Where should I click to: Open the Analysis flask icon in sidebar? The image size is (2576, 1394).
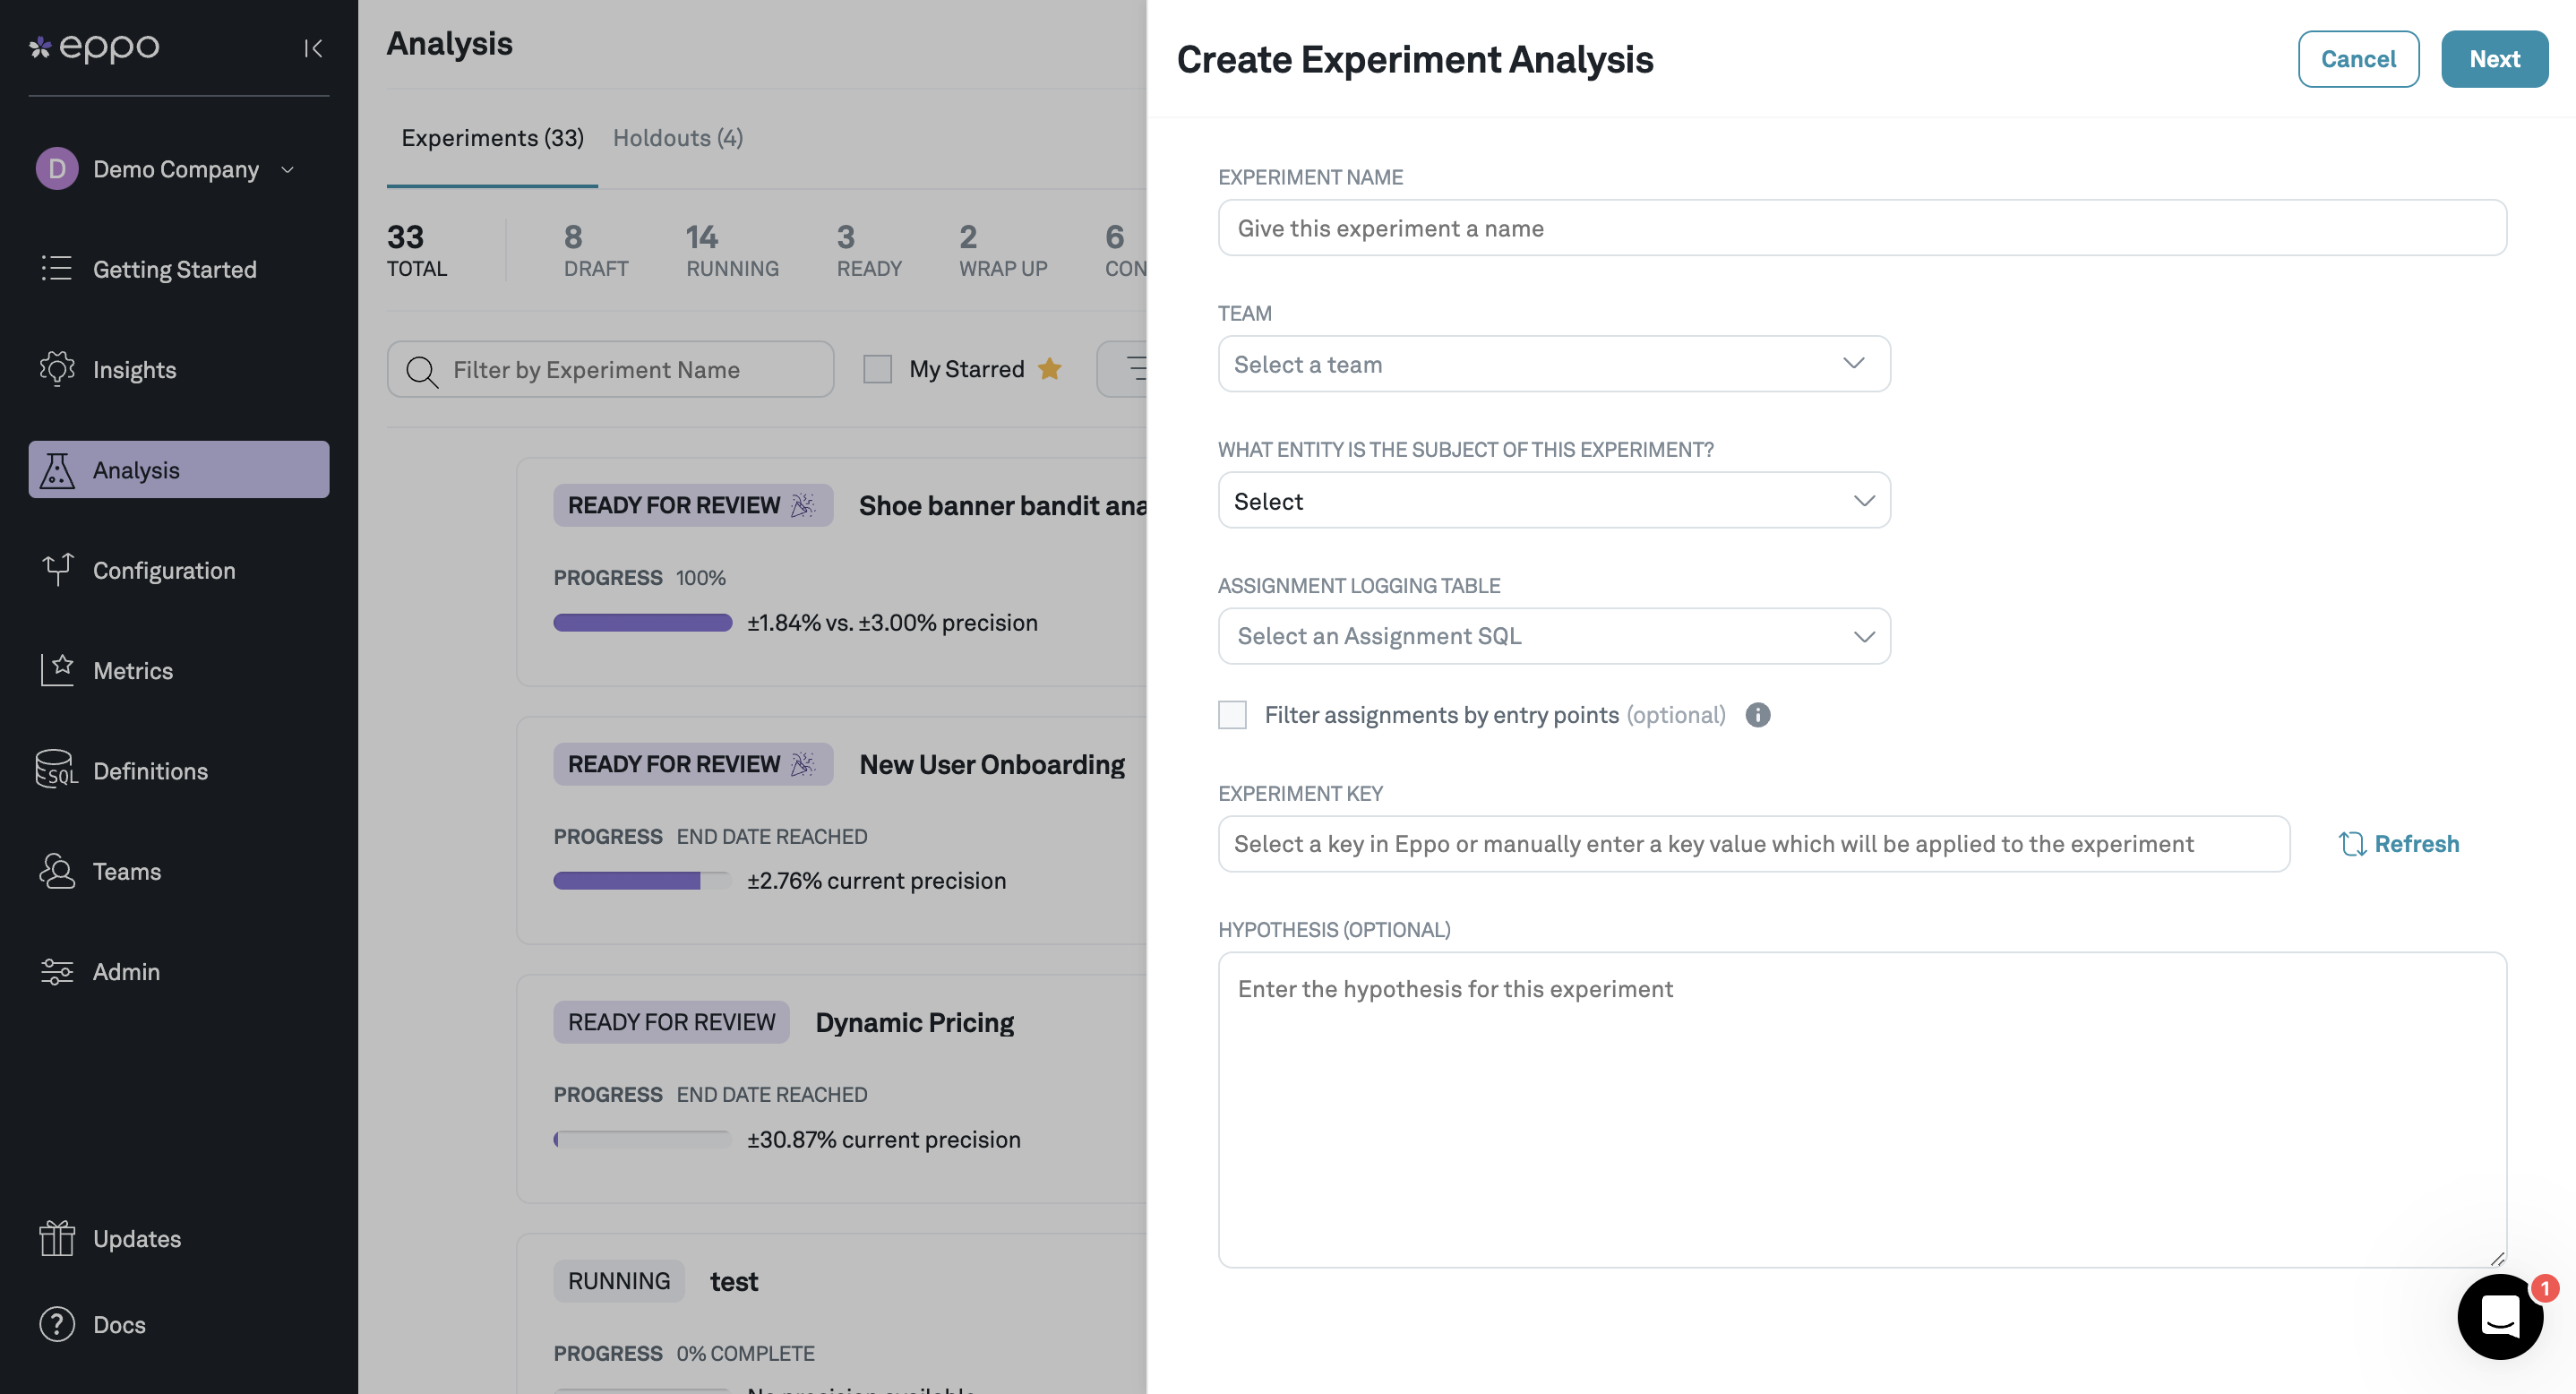(57, 469)
